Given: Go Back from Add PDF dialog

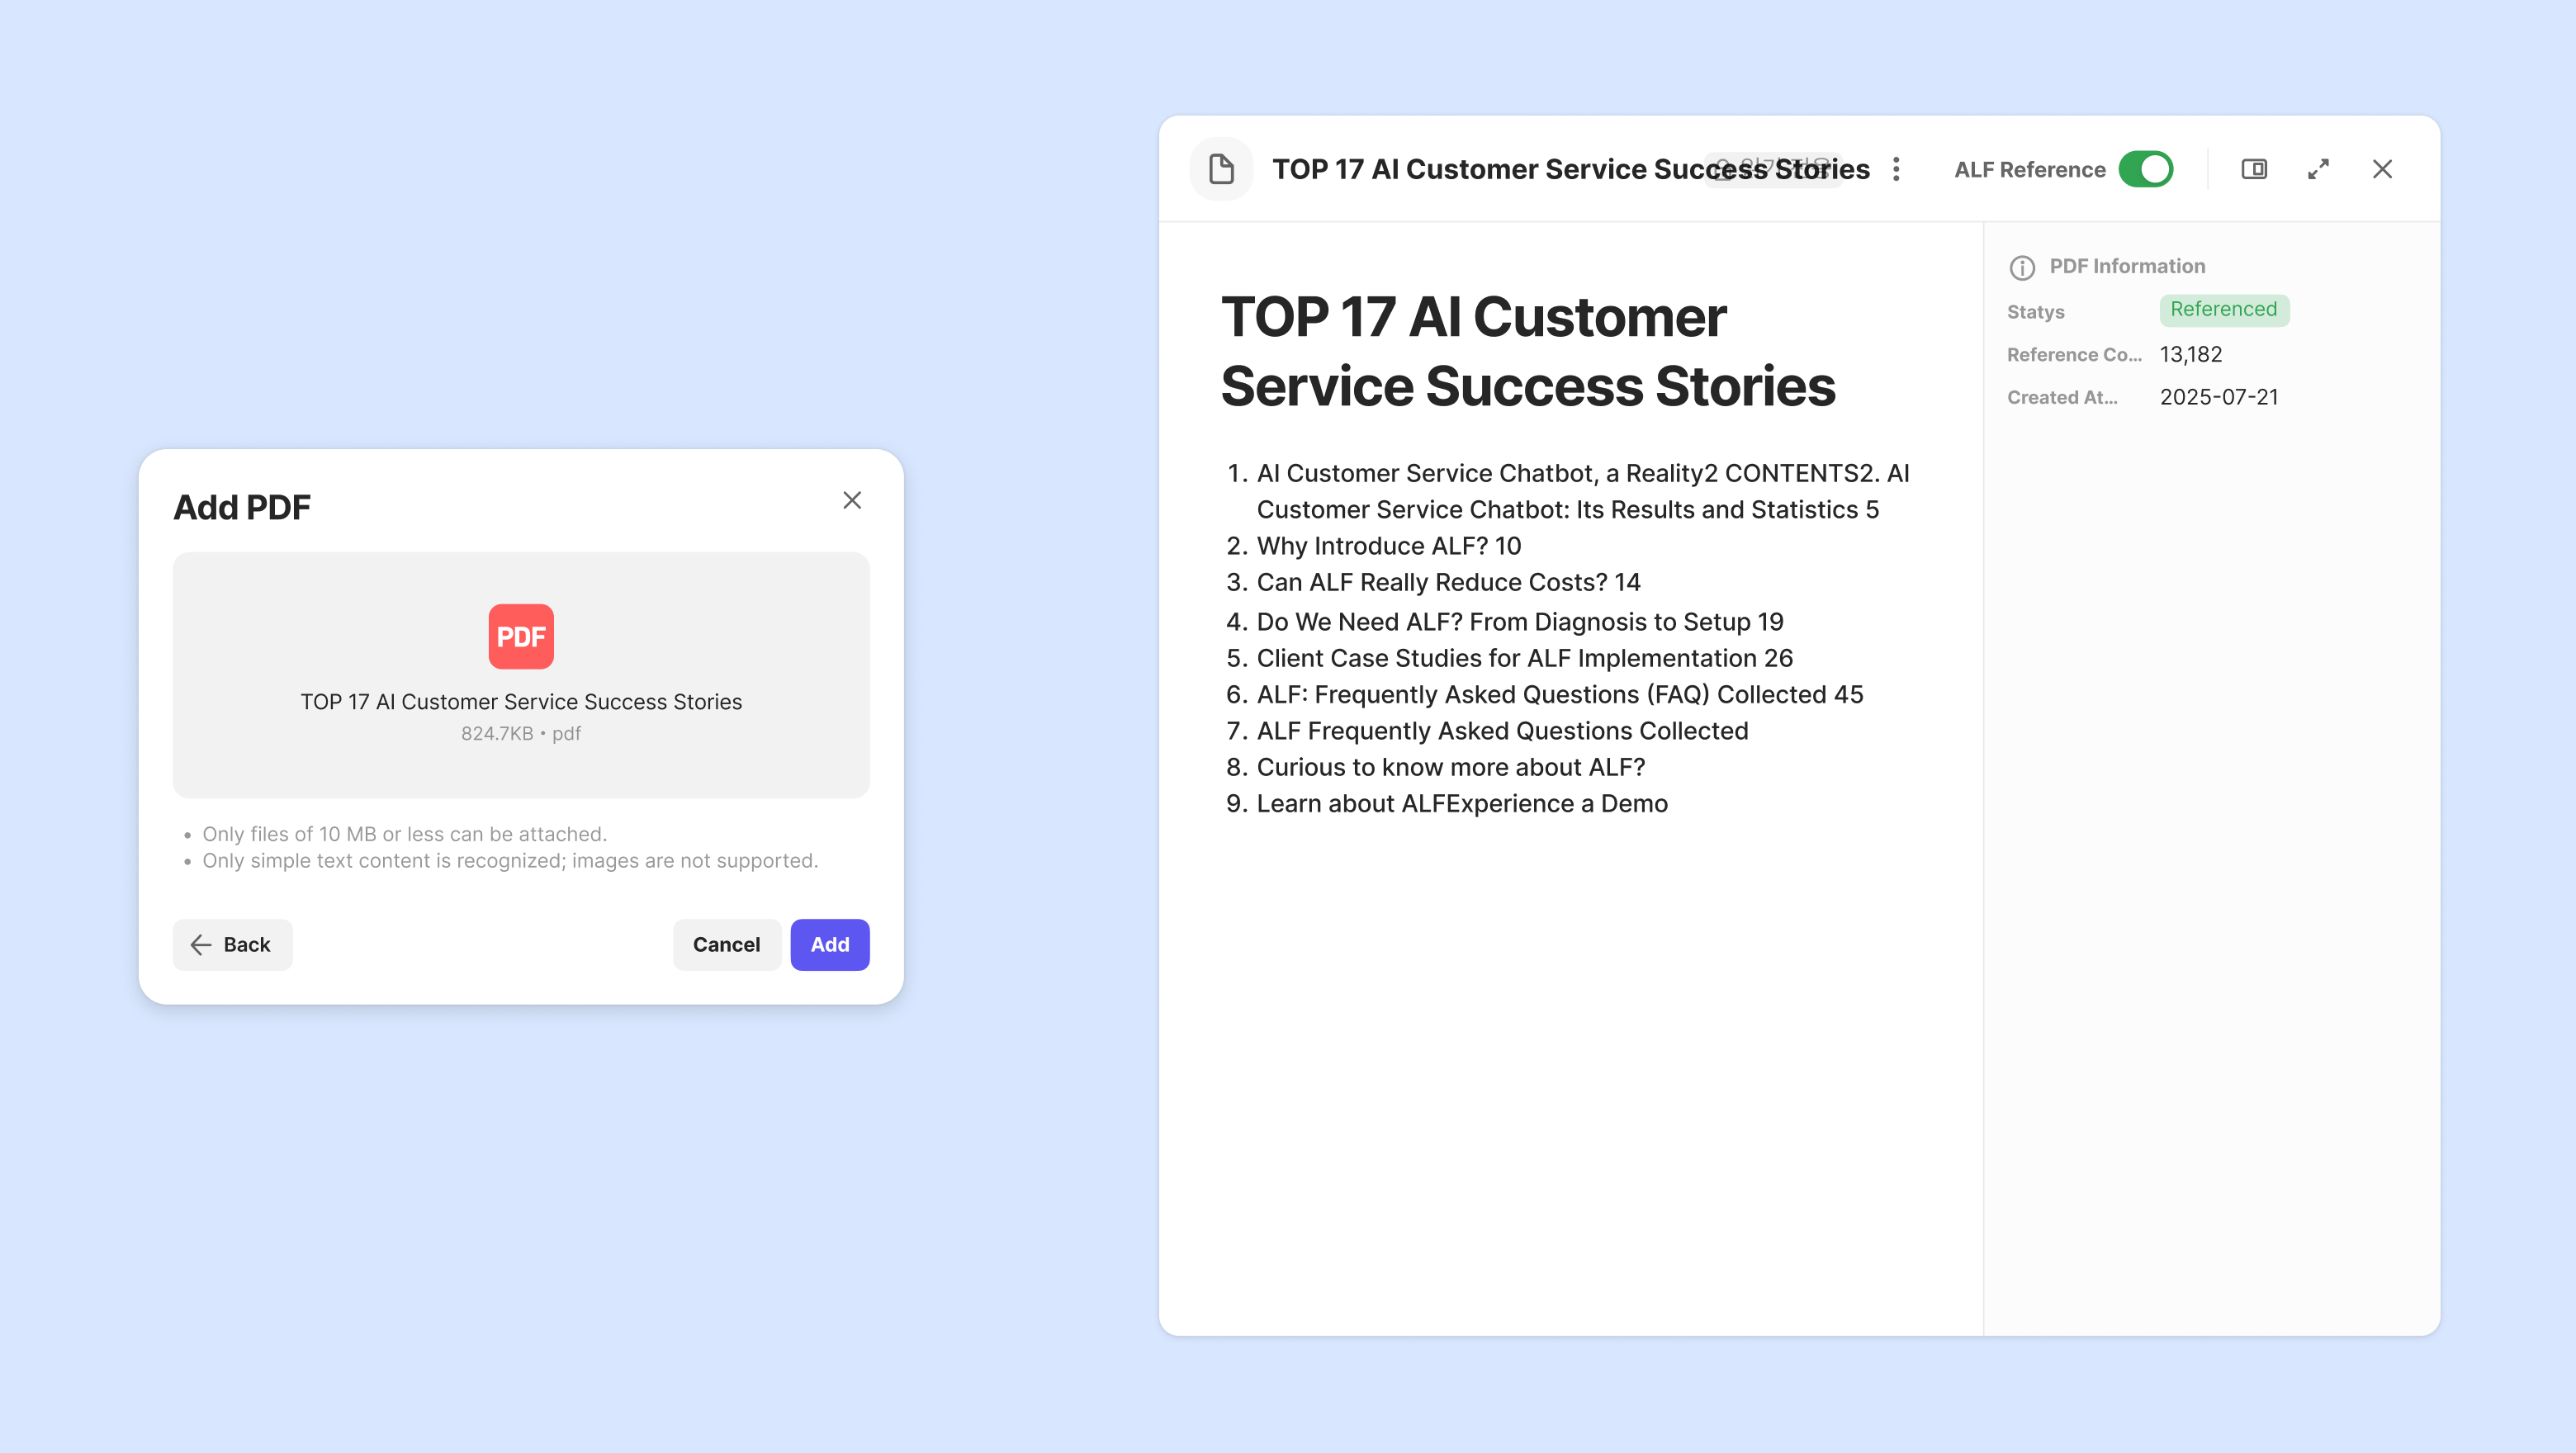Looking at the screenshot, I should pyautogui.click(x=232, y=944).
